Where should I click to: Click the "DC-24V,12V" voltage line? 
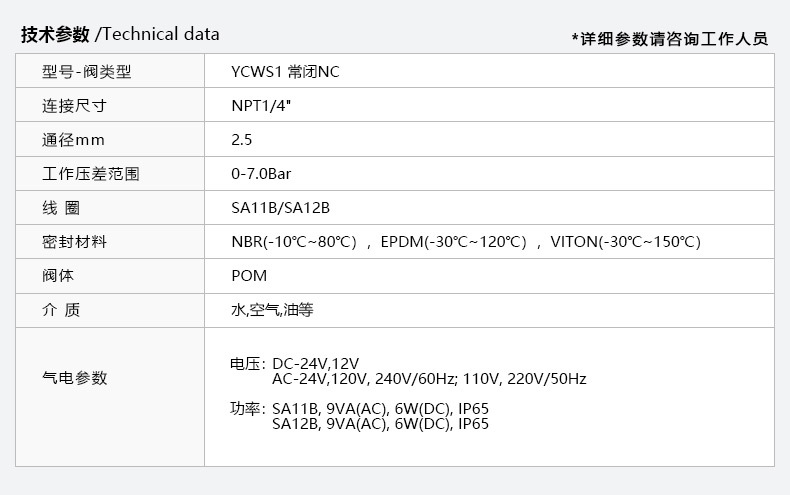pyautogui.click(x=315, y=363)
